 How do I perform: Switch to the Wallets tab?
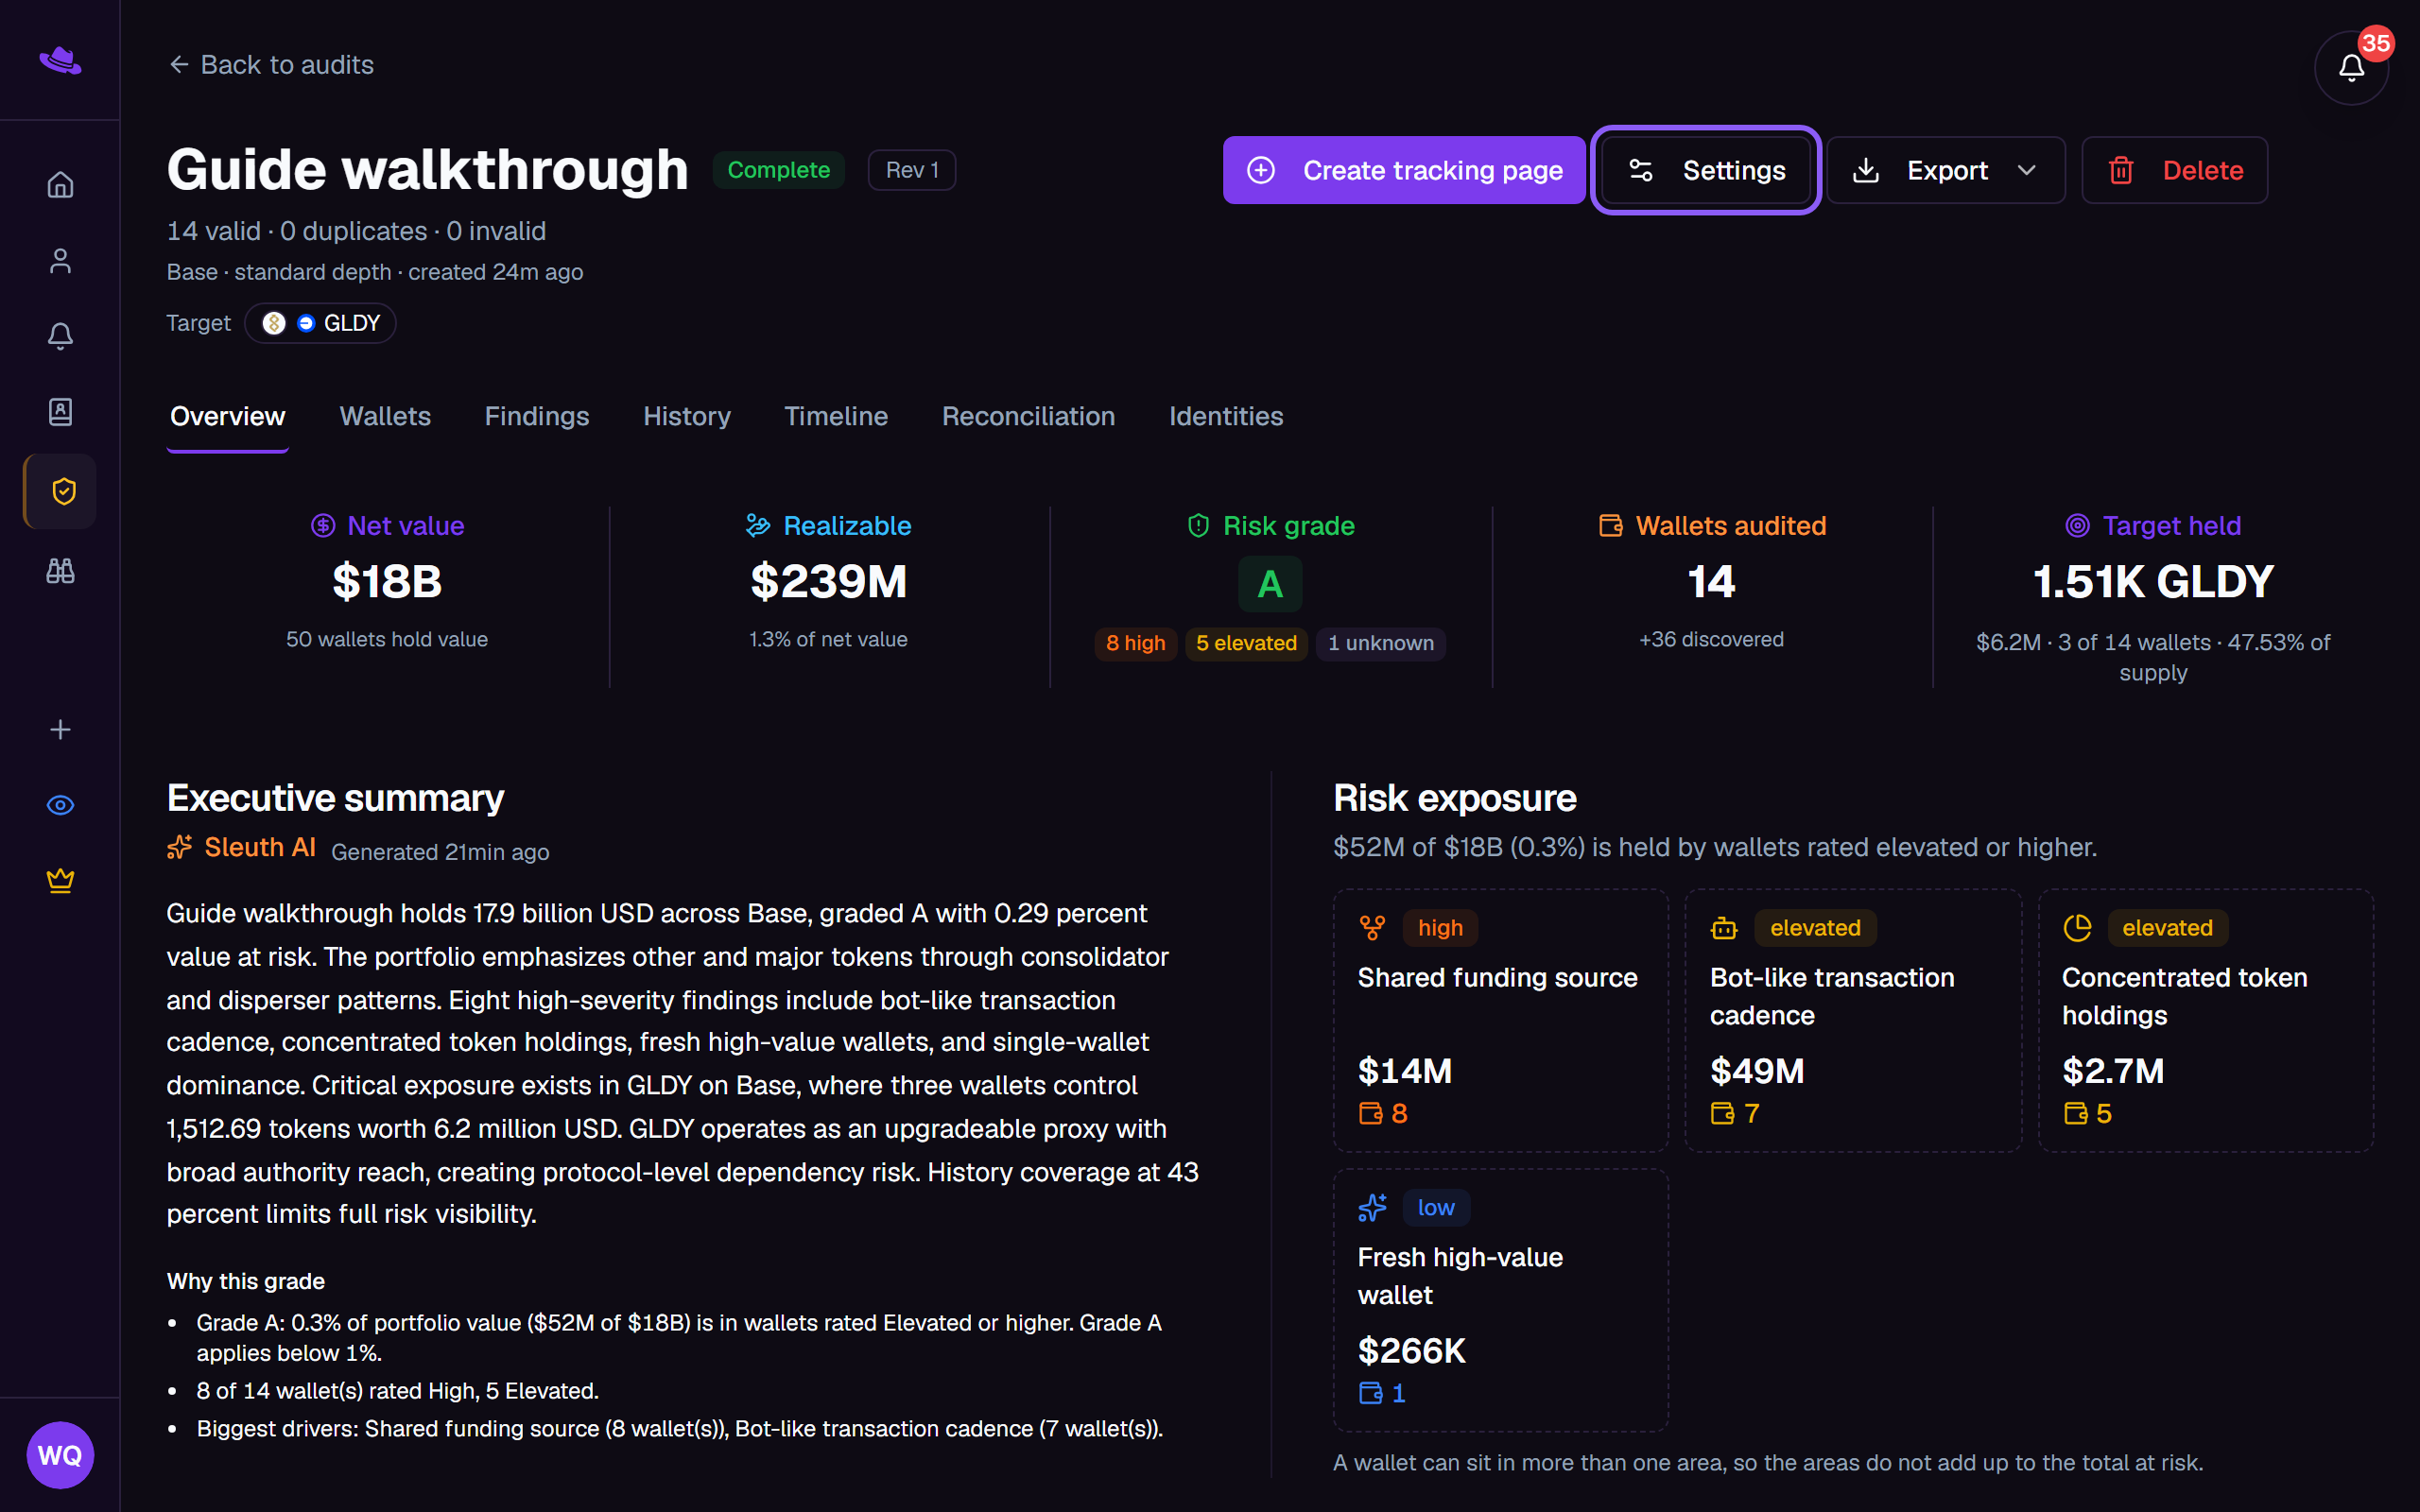pyautogui.click(x=385, y=416)
